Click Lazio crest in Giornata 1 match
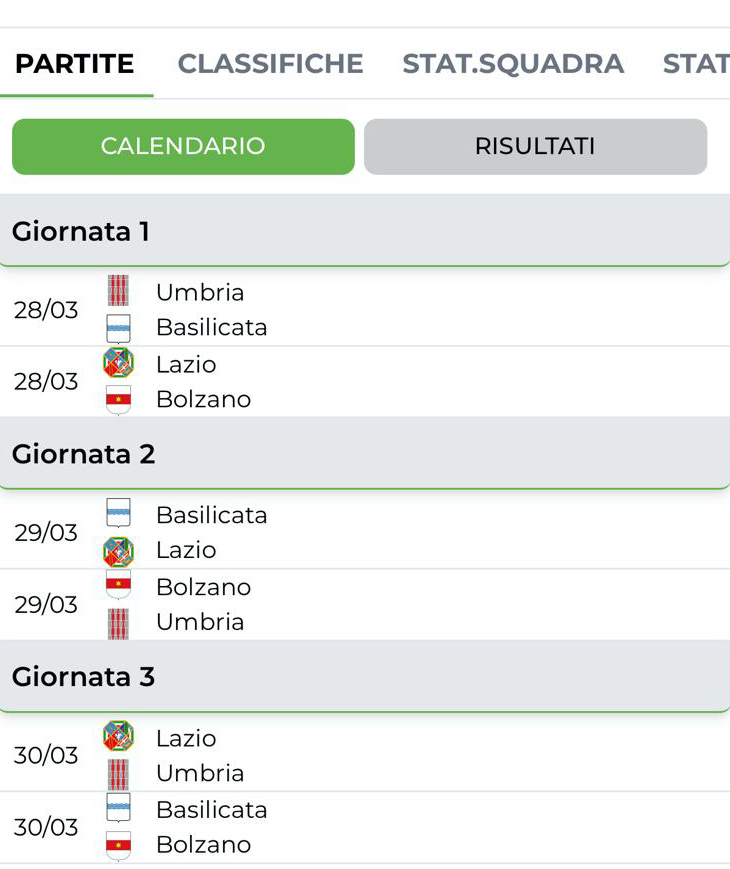 point(118,363)
